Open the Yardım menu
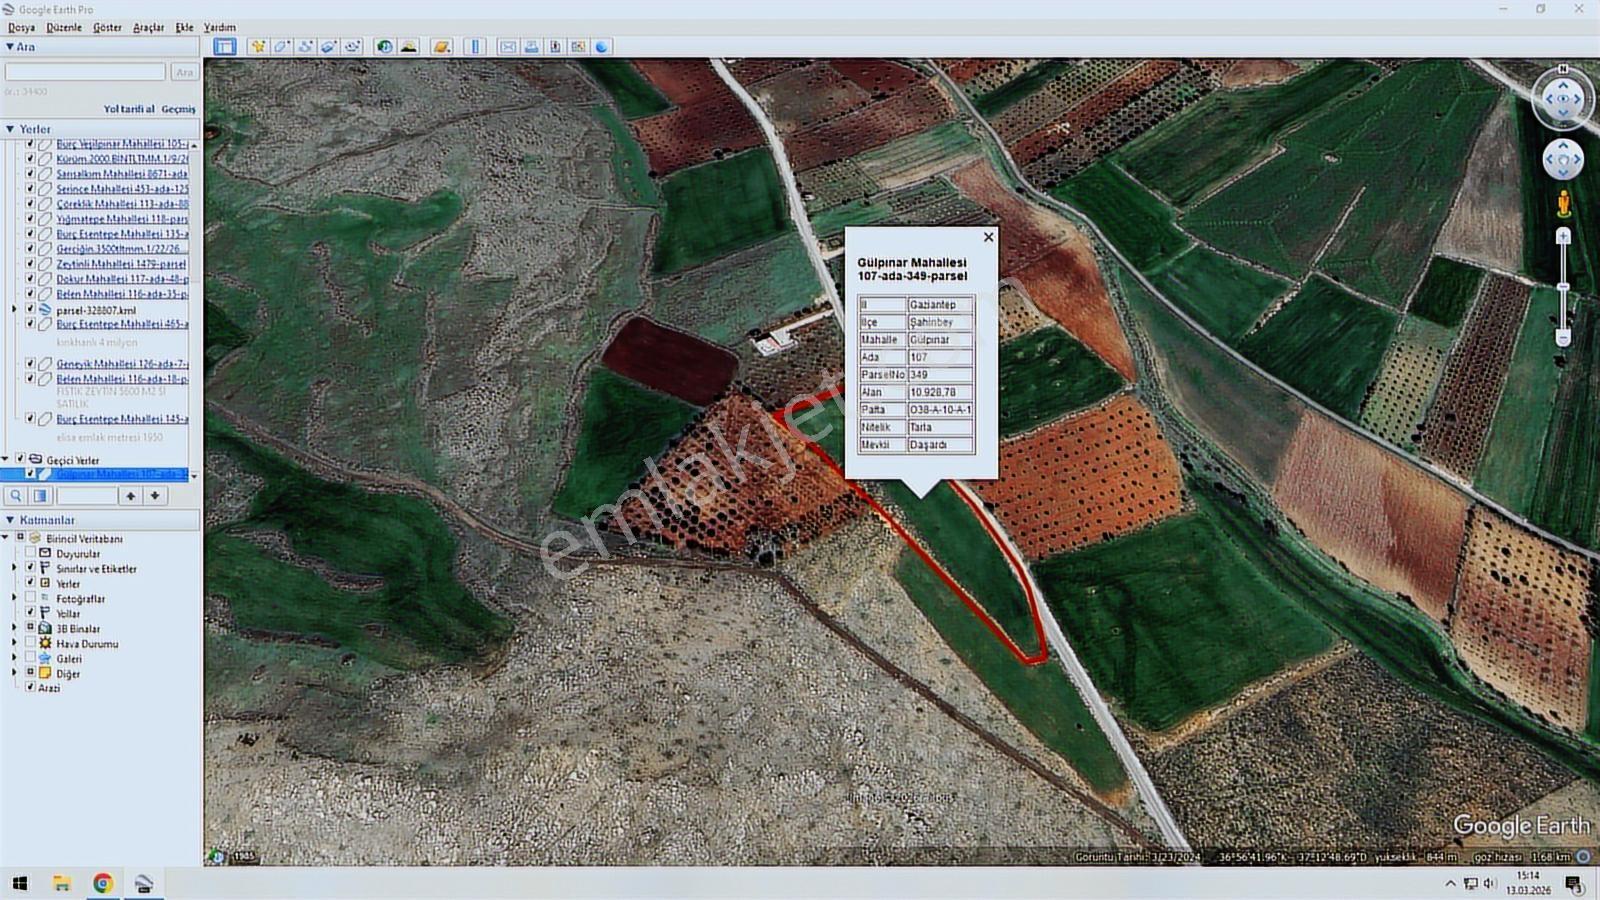Viewport: 1600px width, 900px height. pos(220,27)
